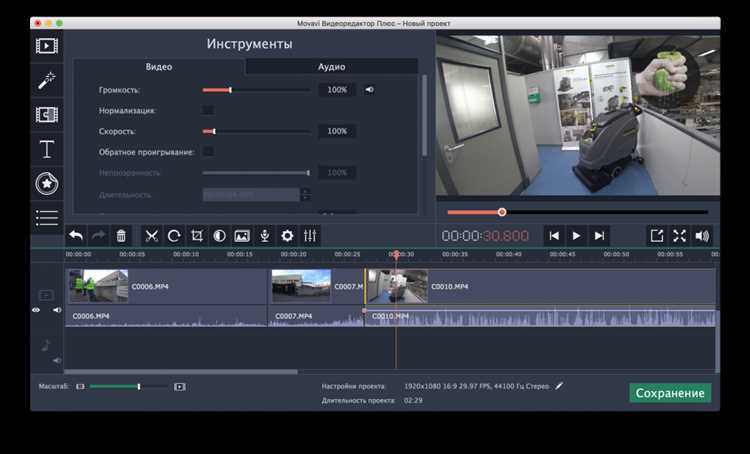750x454 pixels.
Task: Switch preview to full screen
Action: 679,236
